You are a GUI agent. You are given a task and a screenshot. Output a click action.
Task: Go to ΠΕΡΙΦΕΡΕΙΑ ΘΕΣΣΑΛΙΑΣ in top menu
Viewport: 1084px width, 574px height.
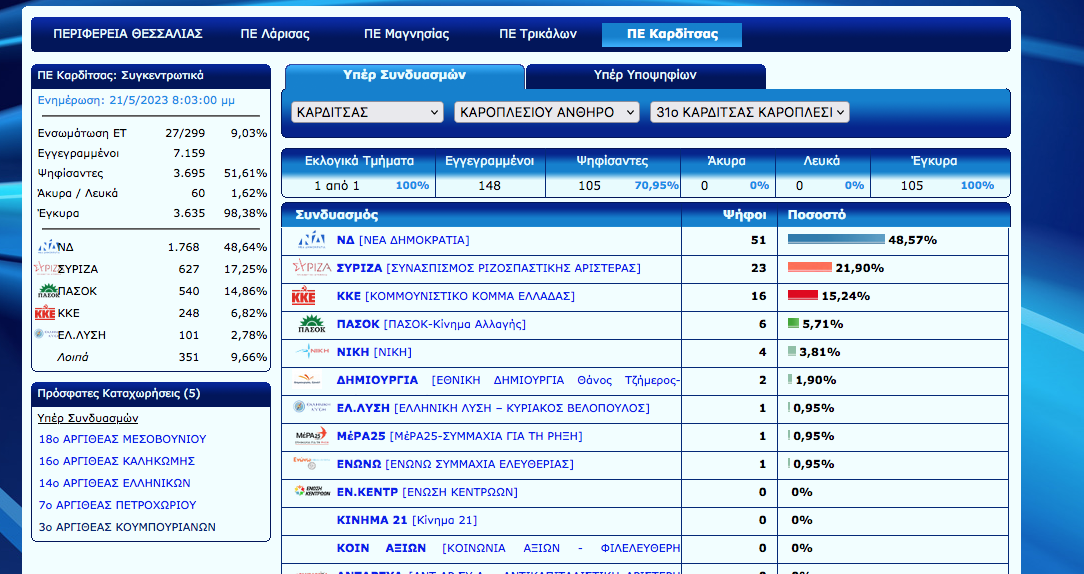tap(128, 34)
